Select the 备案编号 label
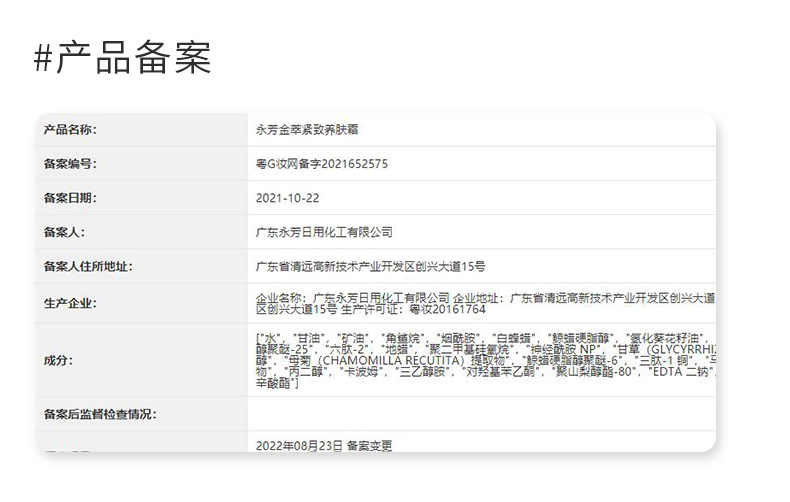Screen dimensions: 790x502 tap(70, 164)
